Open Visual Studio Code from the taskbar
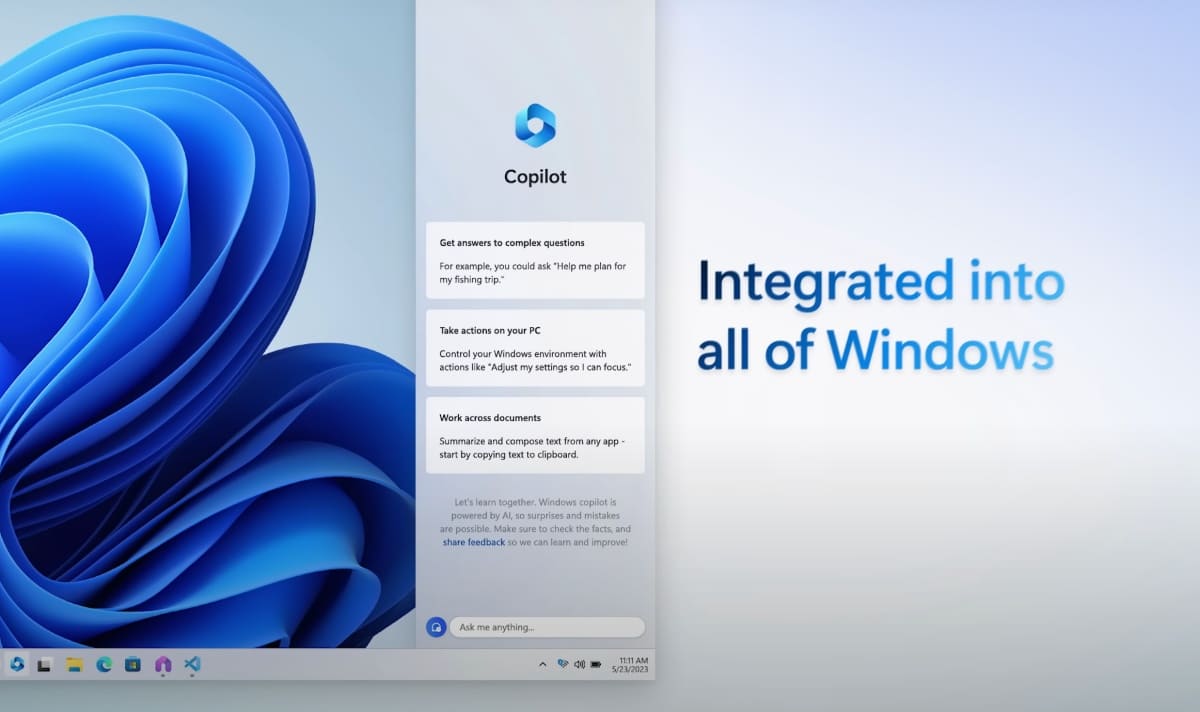The height and width of the screenshot is (712, 1200). click(192, 664)
